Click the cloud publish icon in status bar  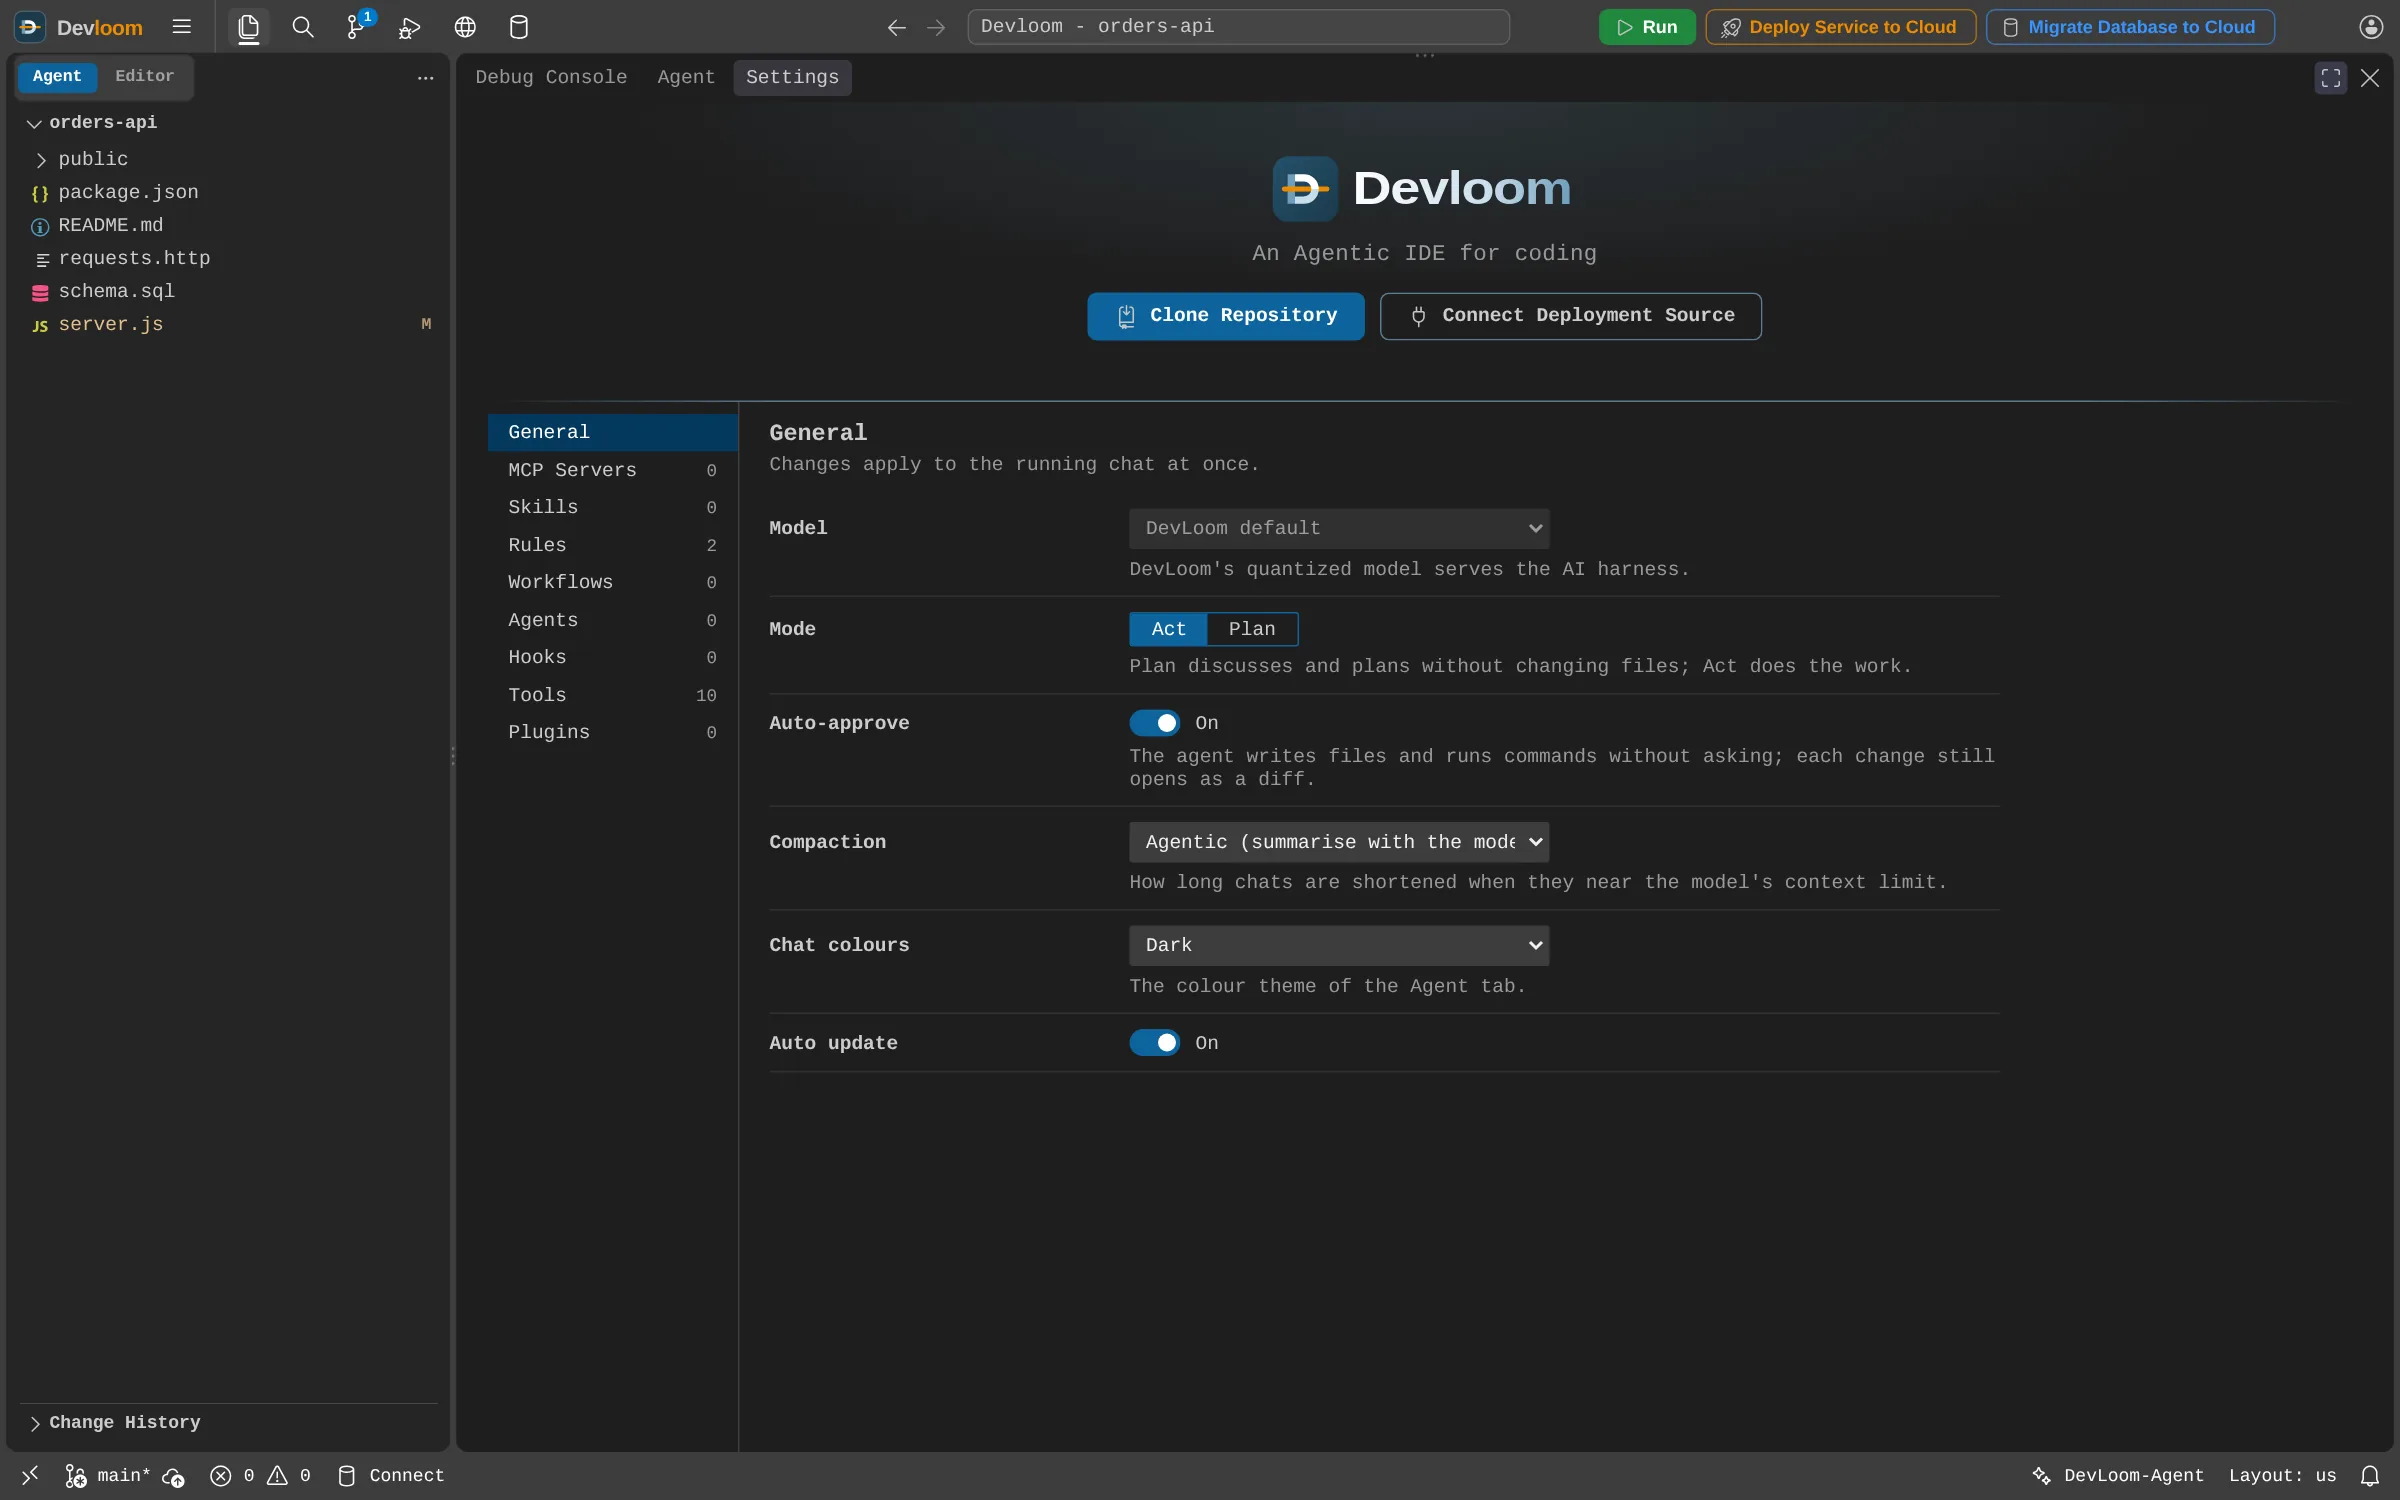pos(173,1476)
